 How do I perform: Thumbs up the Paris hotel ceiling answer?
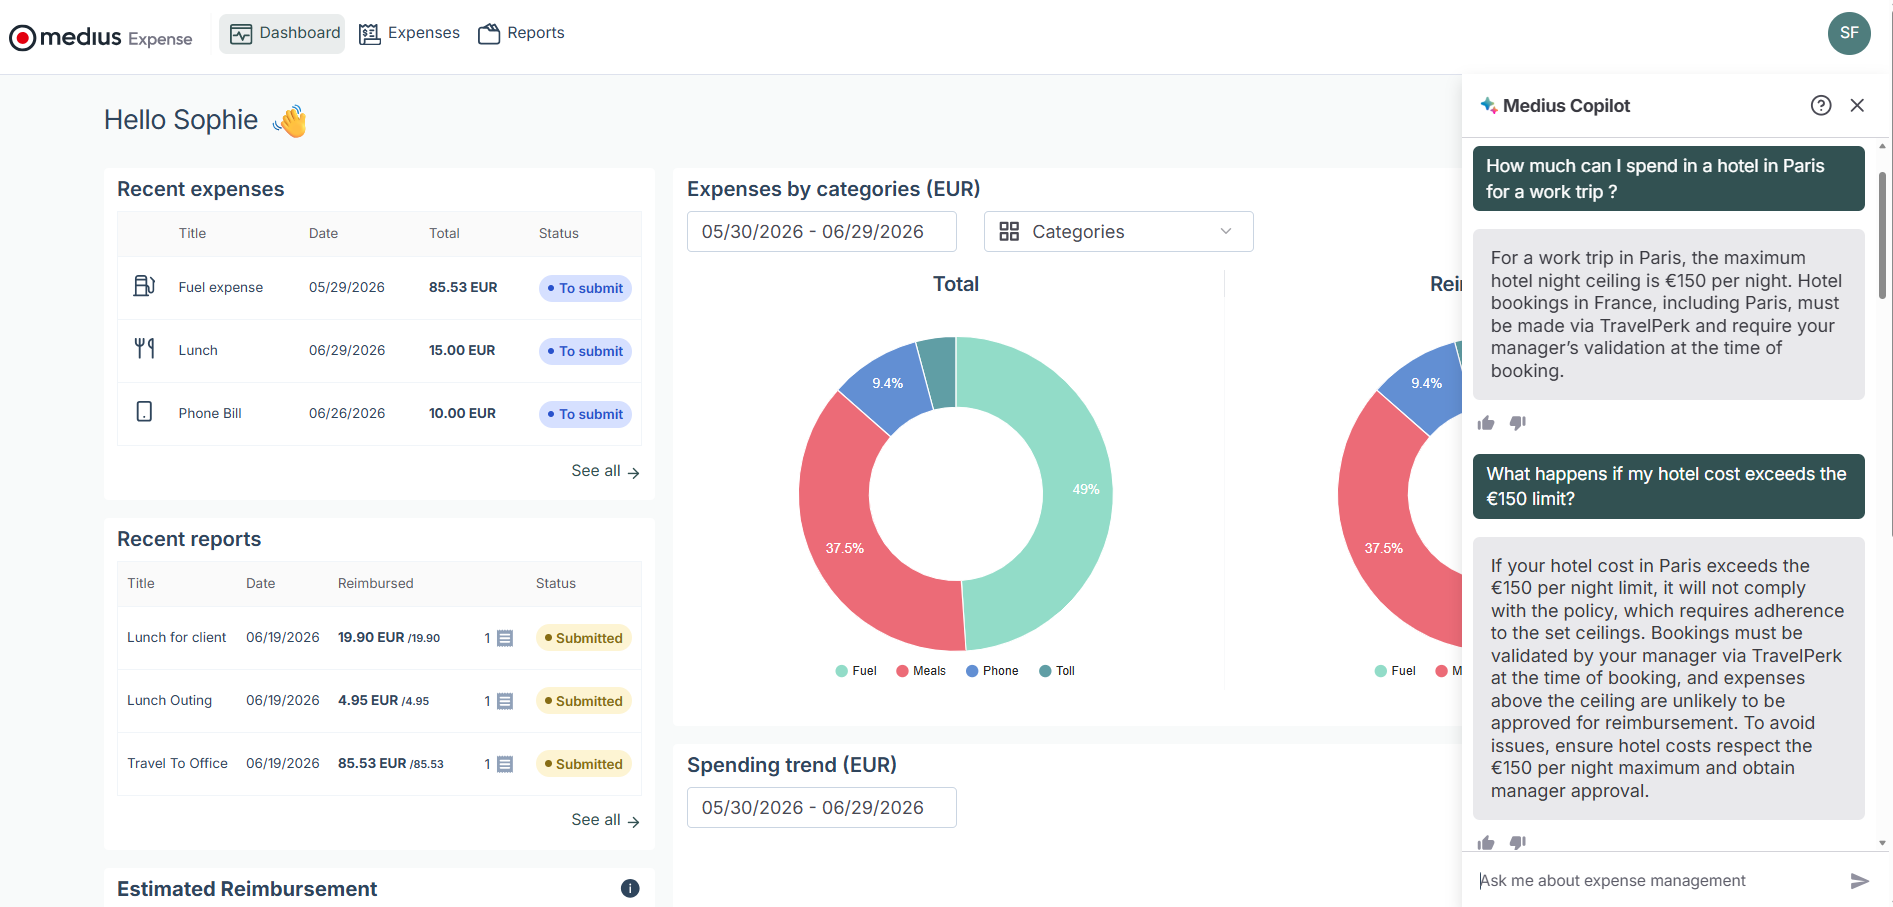1486,423
